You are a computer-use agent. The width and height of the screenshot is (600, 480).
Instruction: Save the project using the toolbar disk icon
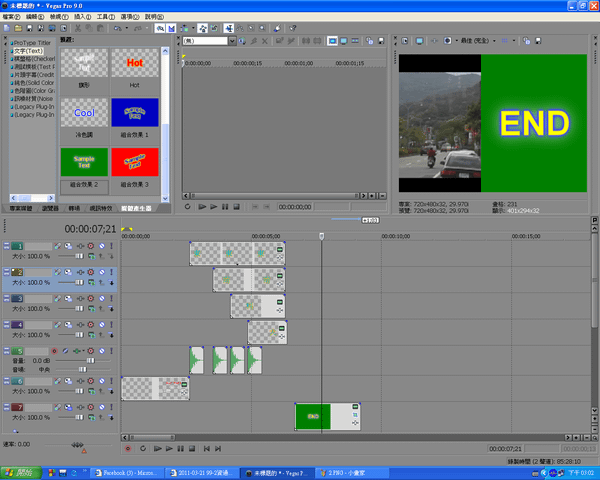tap(29, 28)
